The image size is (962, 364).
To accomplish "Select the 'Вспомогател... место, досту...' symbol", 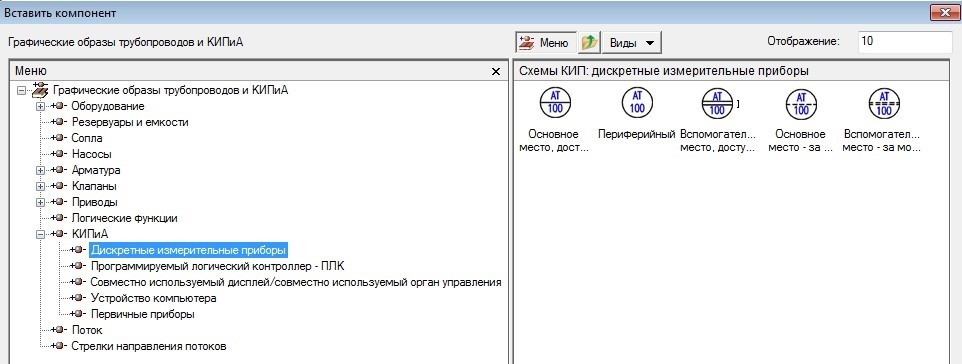I will click(x=718, y=102).
